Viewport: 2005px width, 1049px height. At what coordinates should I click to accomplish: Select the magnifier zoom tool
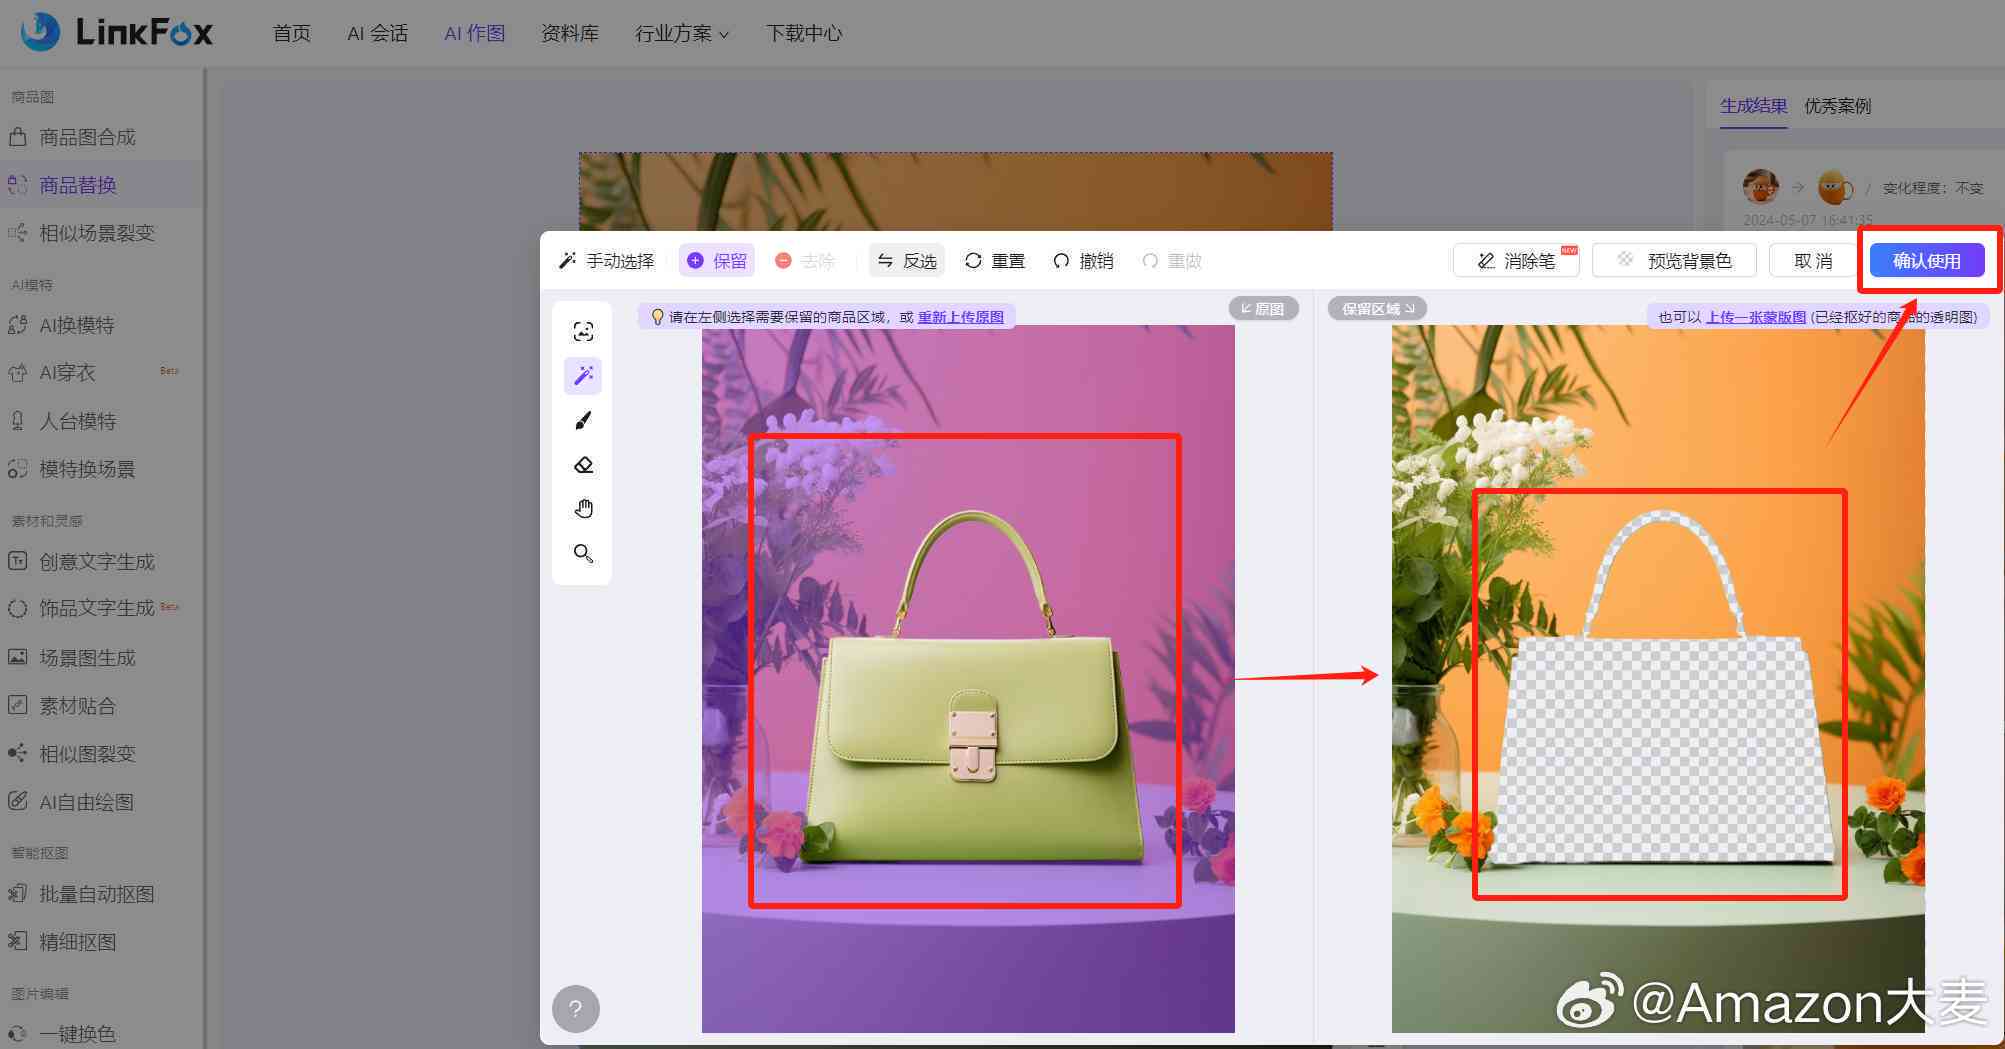583,553
